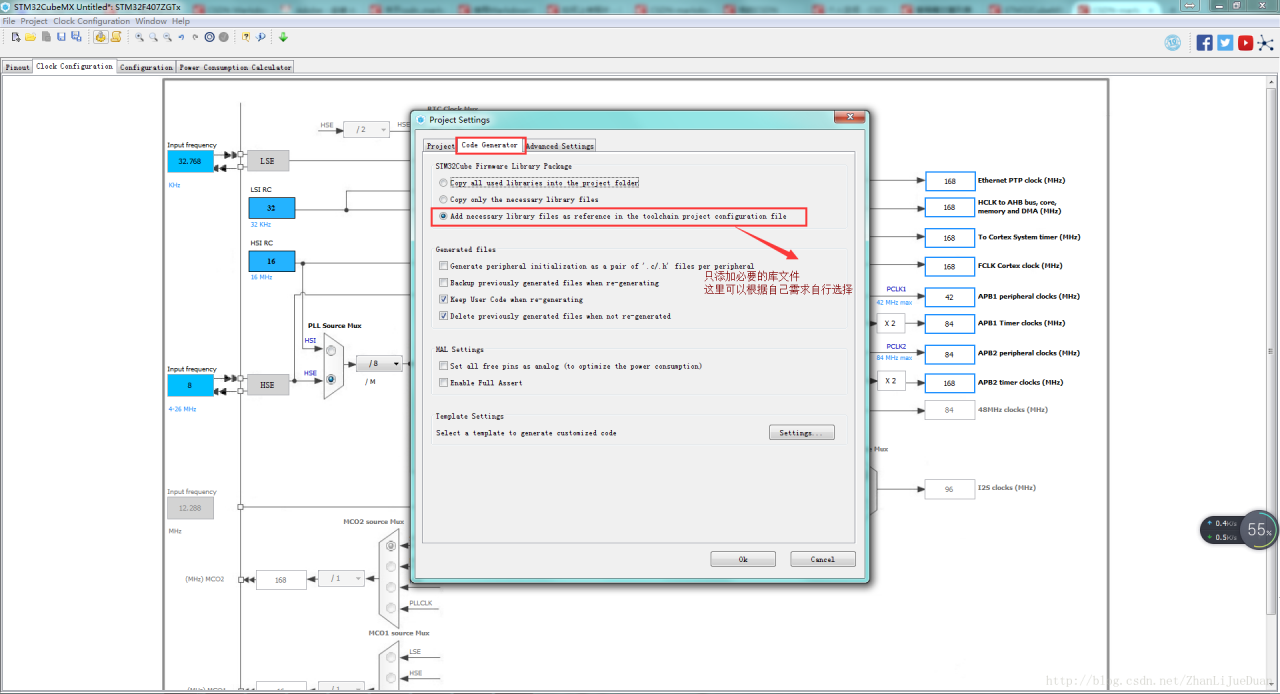The image size is (1280, 694).
Task: Select Copy all used libraries option
Action: click(443, 183)
